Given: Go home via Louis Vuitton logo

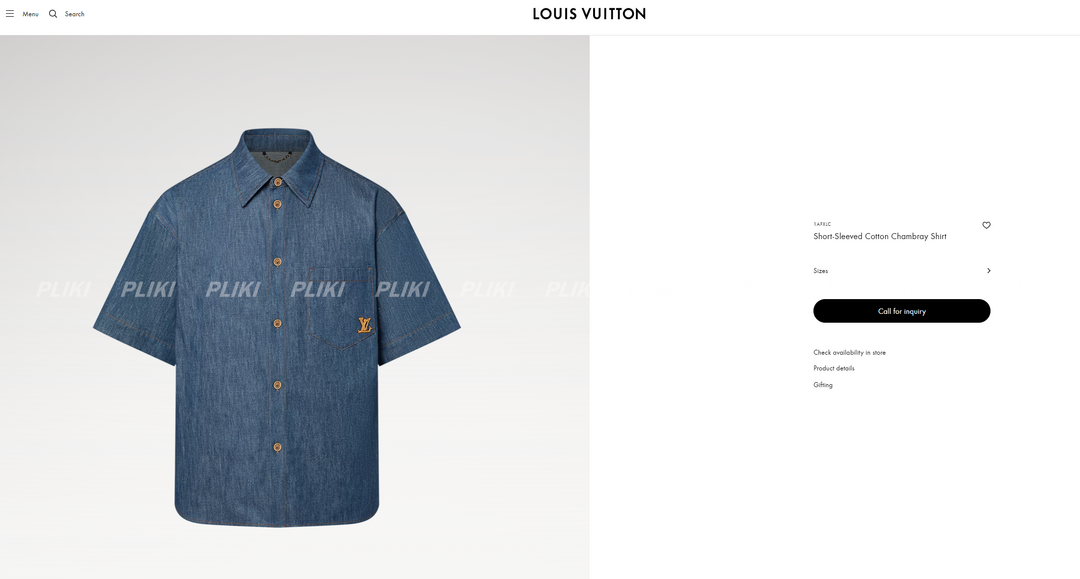Looking at the screenshot, I should tap(589, 14).
